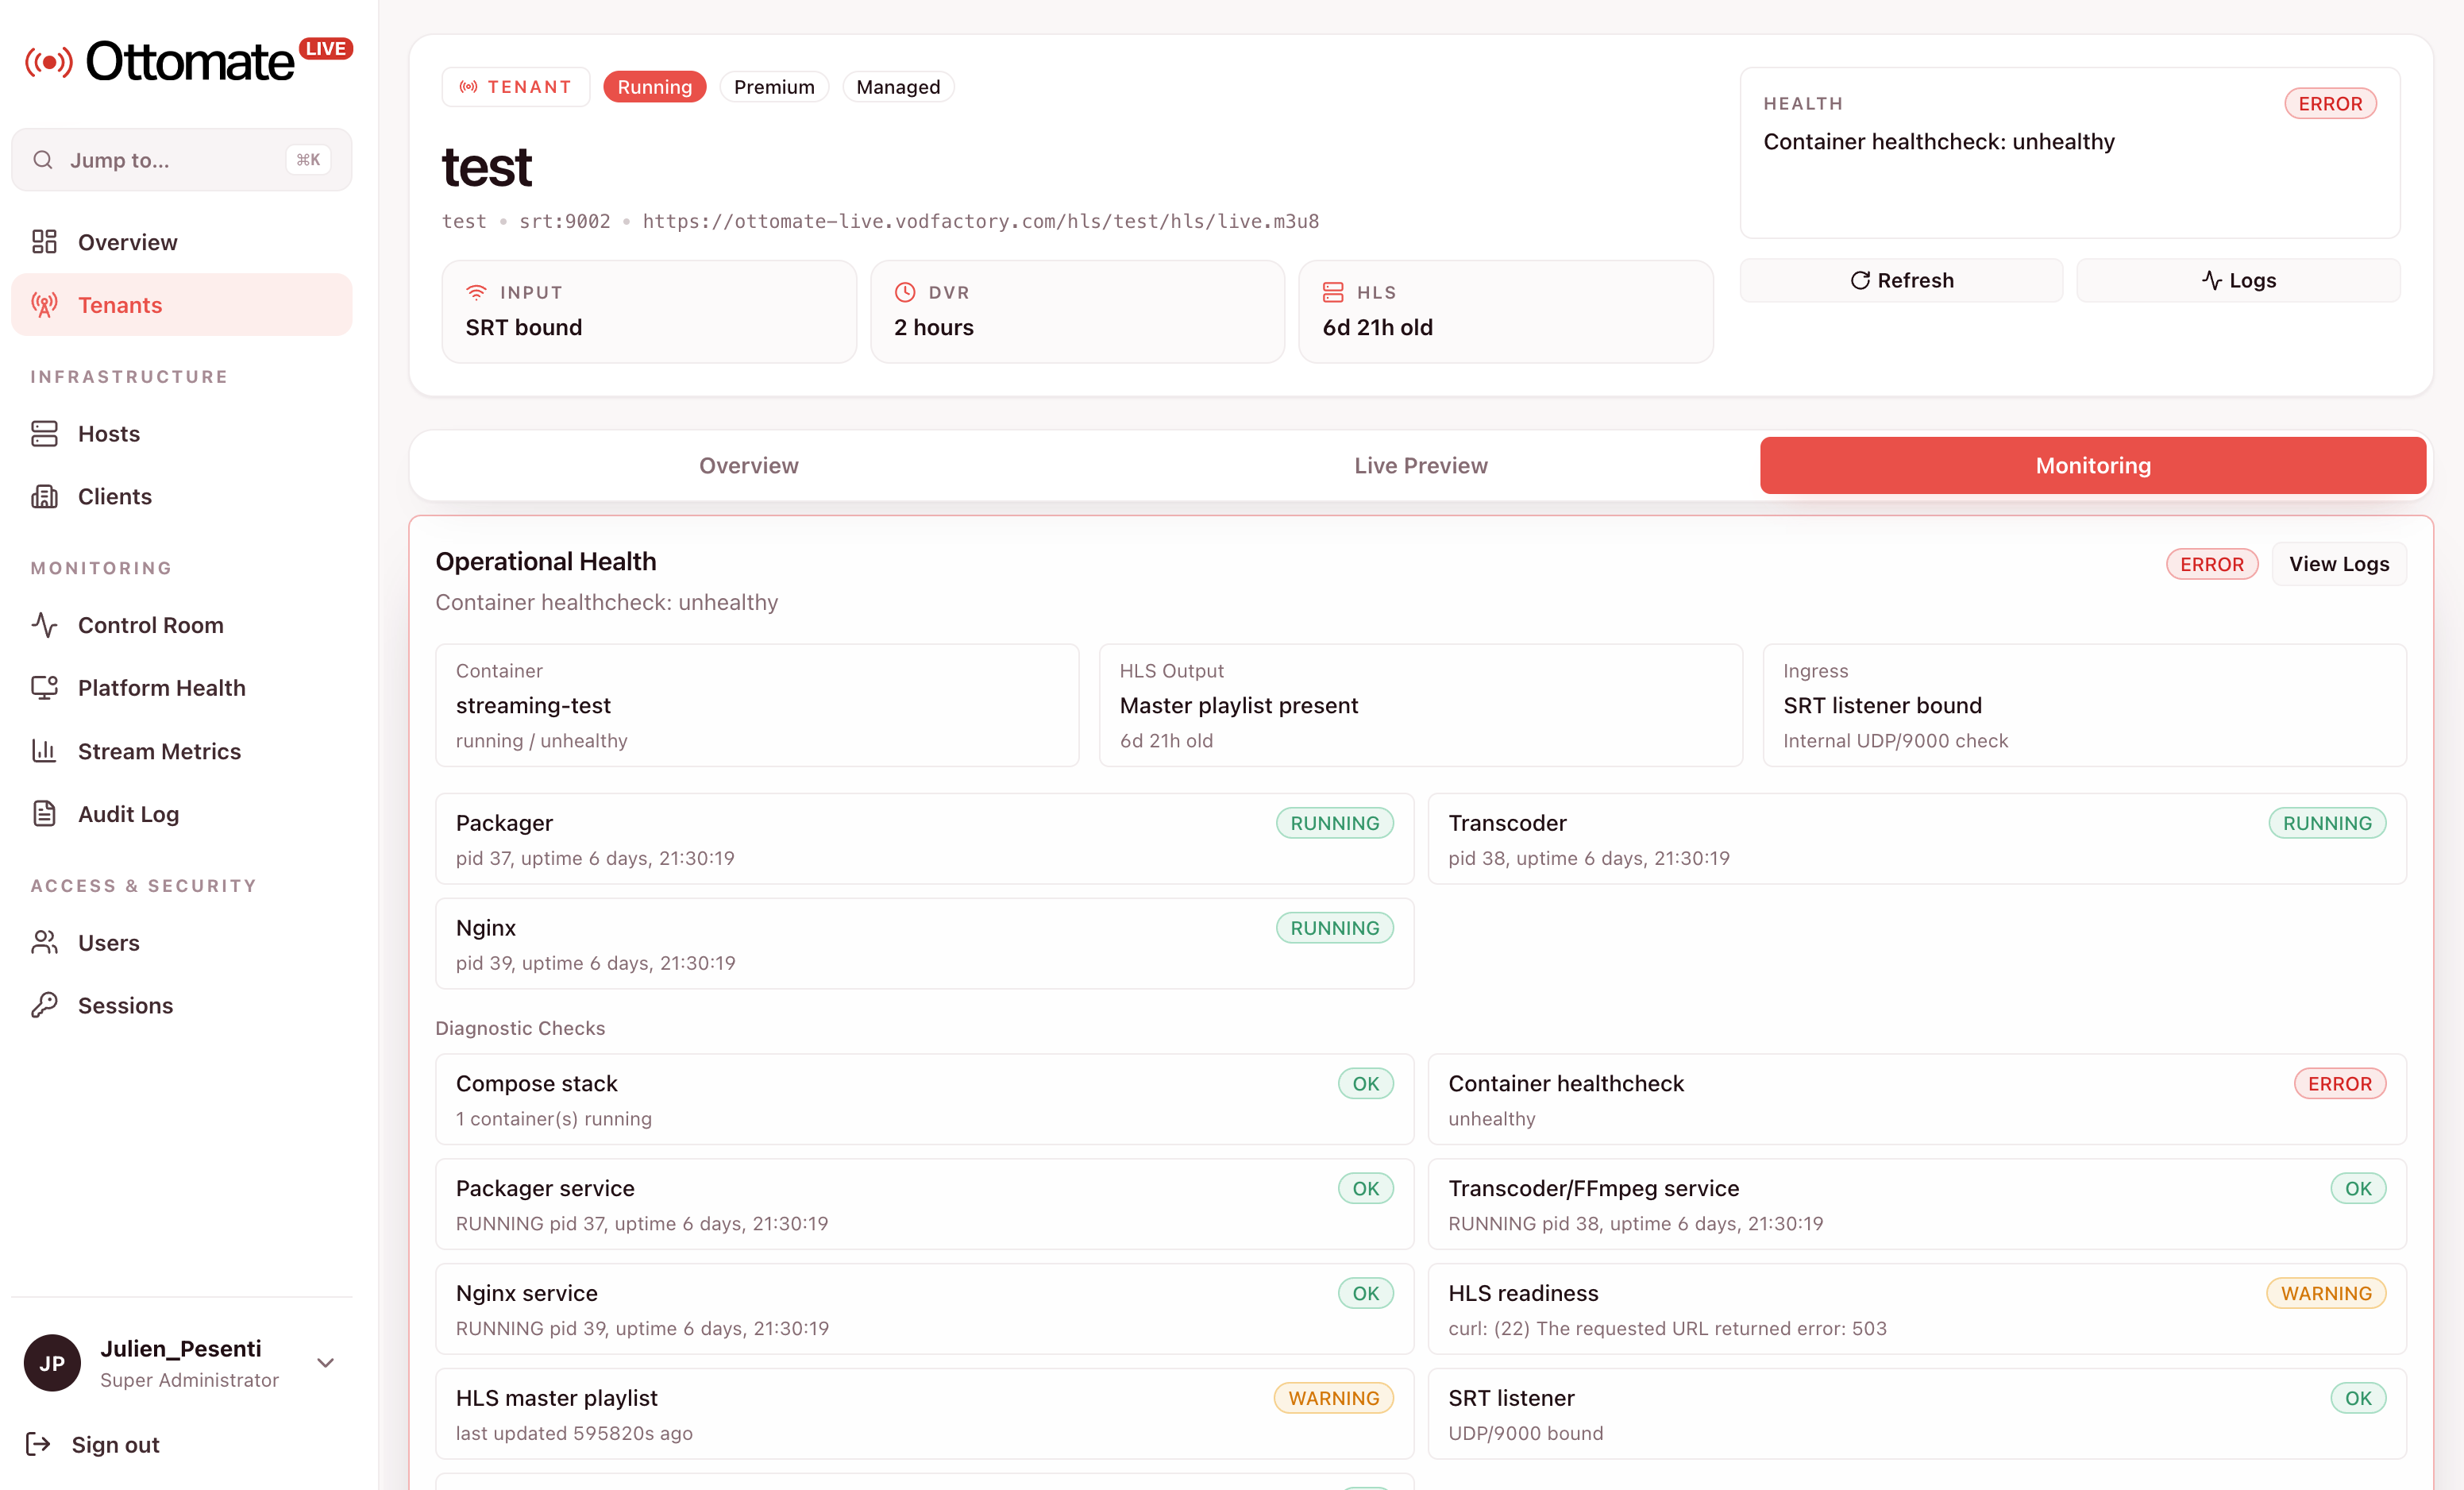Click the SRT listener OK badge
This screenshot has height=1490, width=2464.
2358,1398
